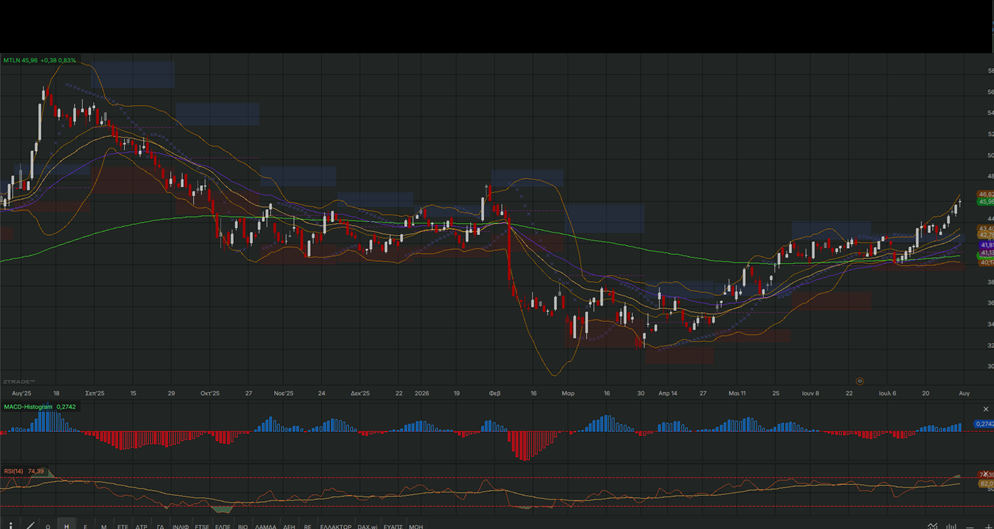Select the weekly E timeframe
994x529 pixels.
(85, 526)
